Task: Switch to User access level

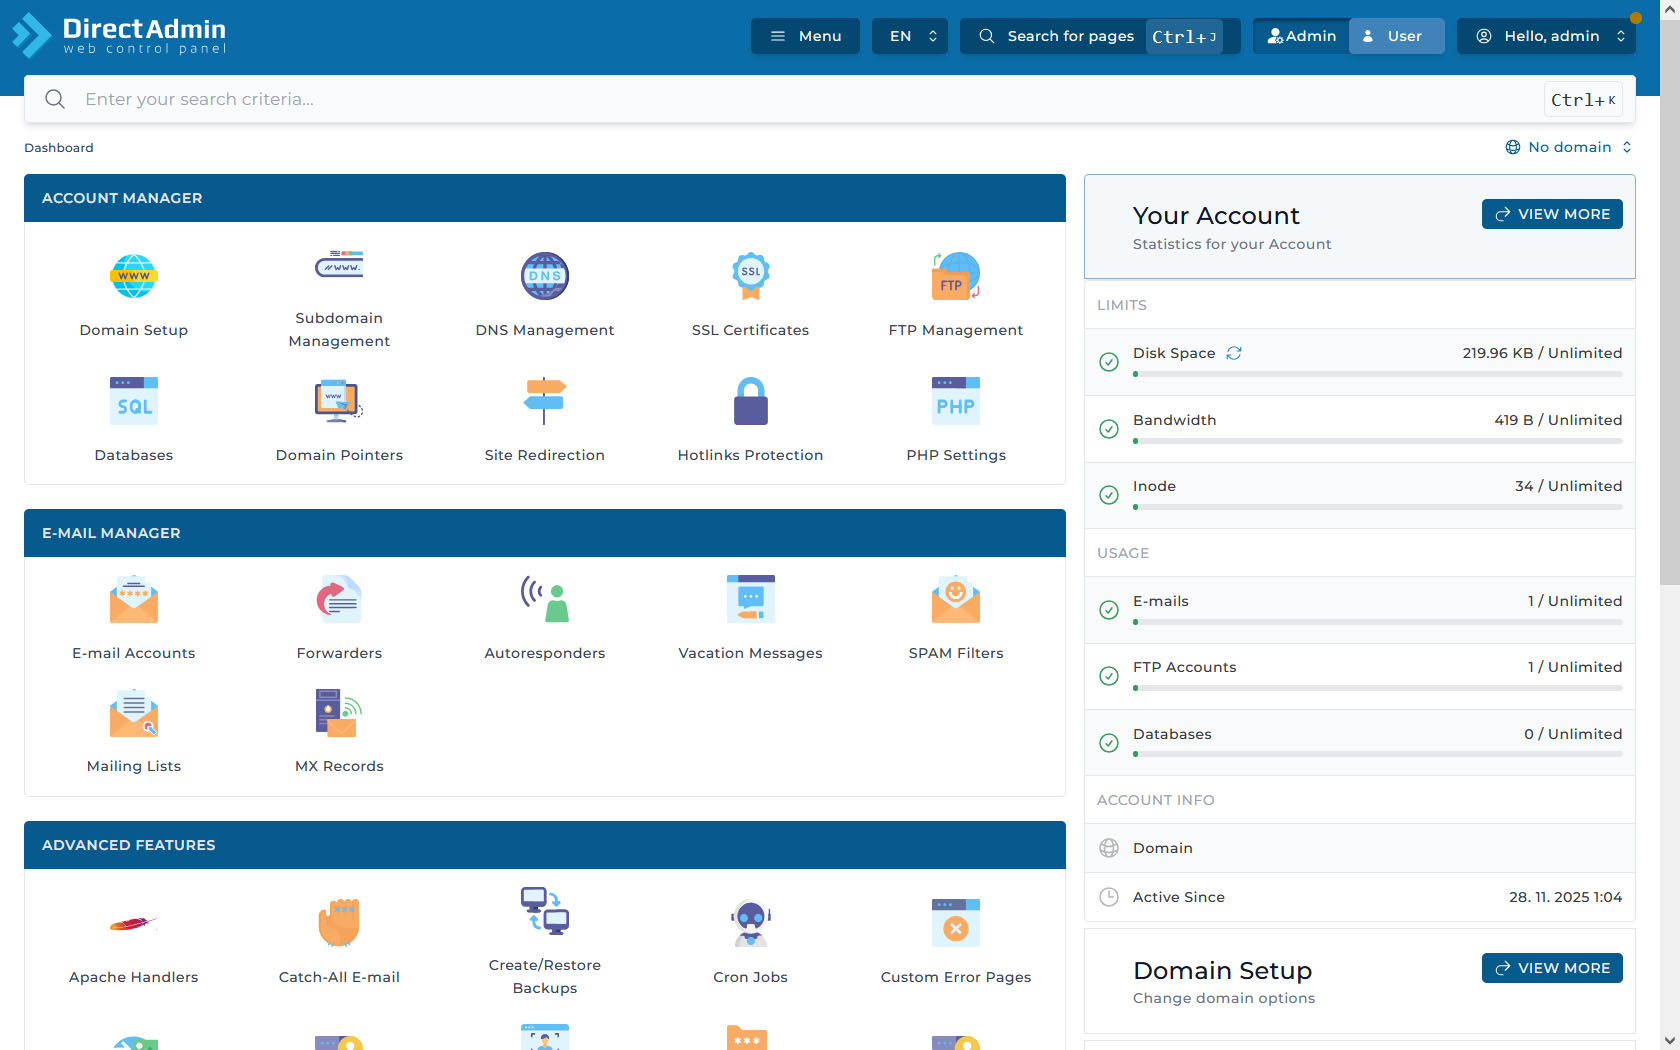Action: point(1396,36)
